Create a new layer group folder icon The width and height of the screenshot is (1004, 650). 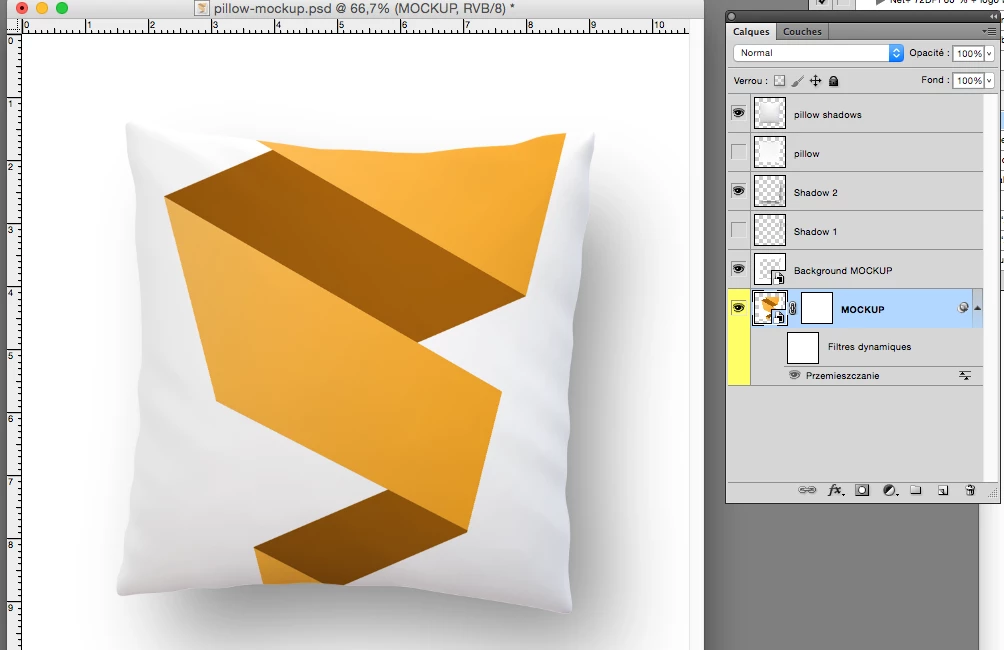916,490
